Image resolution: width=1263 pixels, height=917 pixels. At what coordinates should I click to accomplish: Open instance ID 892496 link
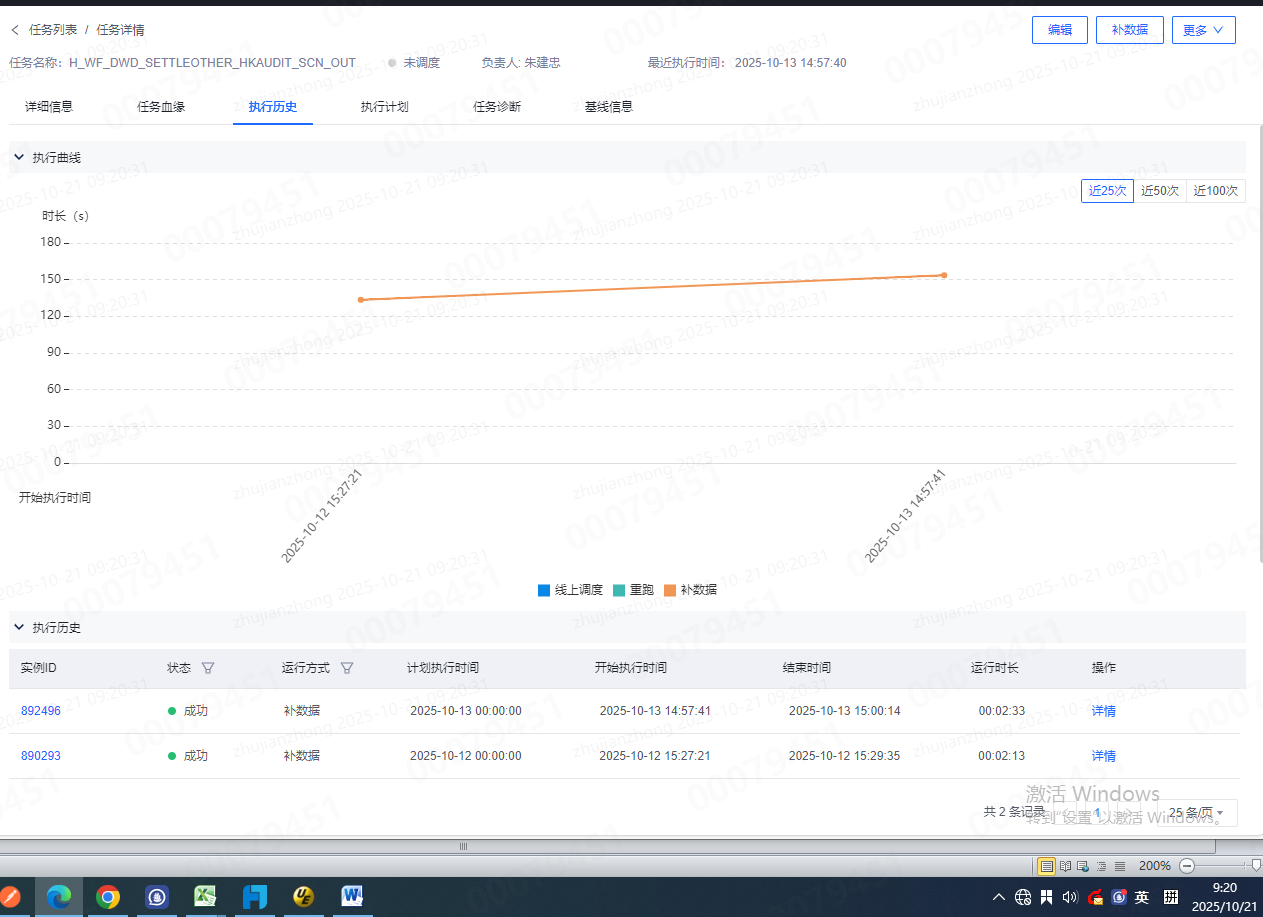pyautogui.click(x=41, y=711)
